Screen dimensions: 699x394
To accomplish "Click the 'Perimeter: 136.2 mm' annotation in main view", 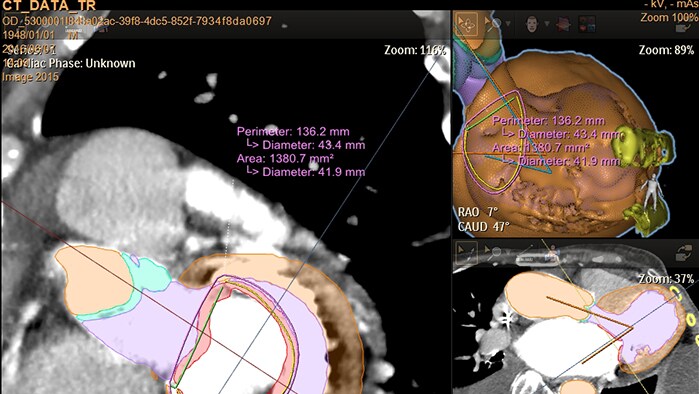I will [293, 131].
